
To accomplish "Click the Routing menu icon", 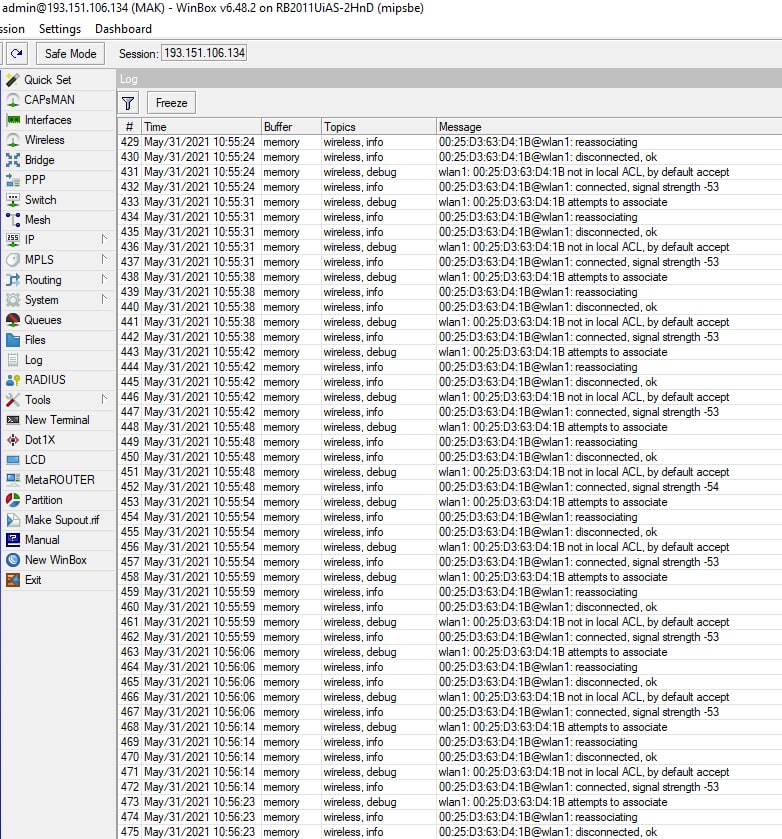I will point(13,280).
